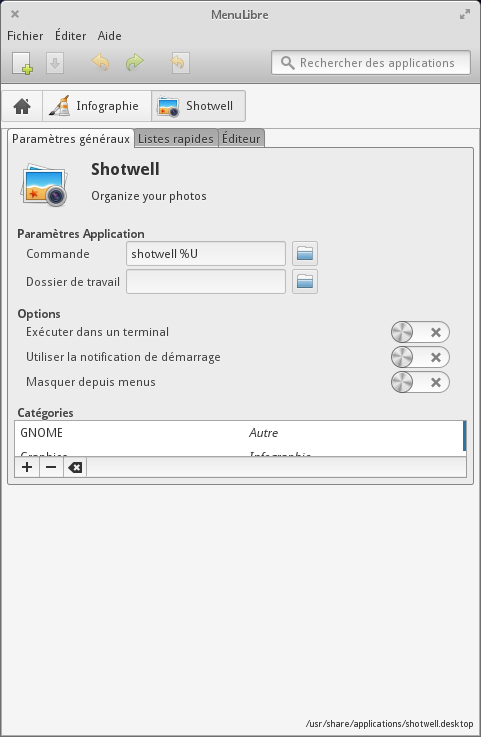Open the Fichier menu
This screenshot has width=481, height=737.
click(25, 36)
